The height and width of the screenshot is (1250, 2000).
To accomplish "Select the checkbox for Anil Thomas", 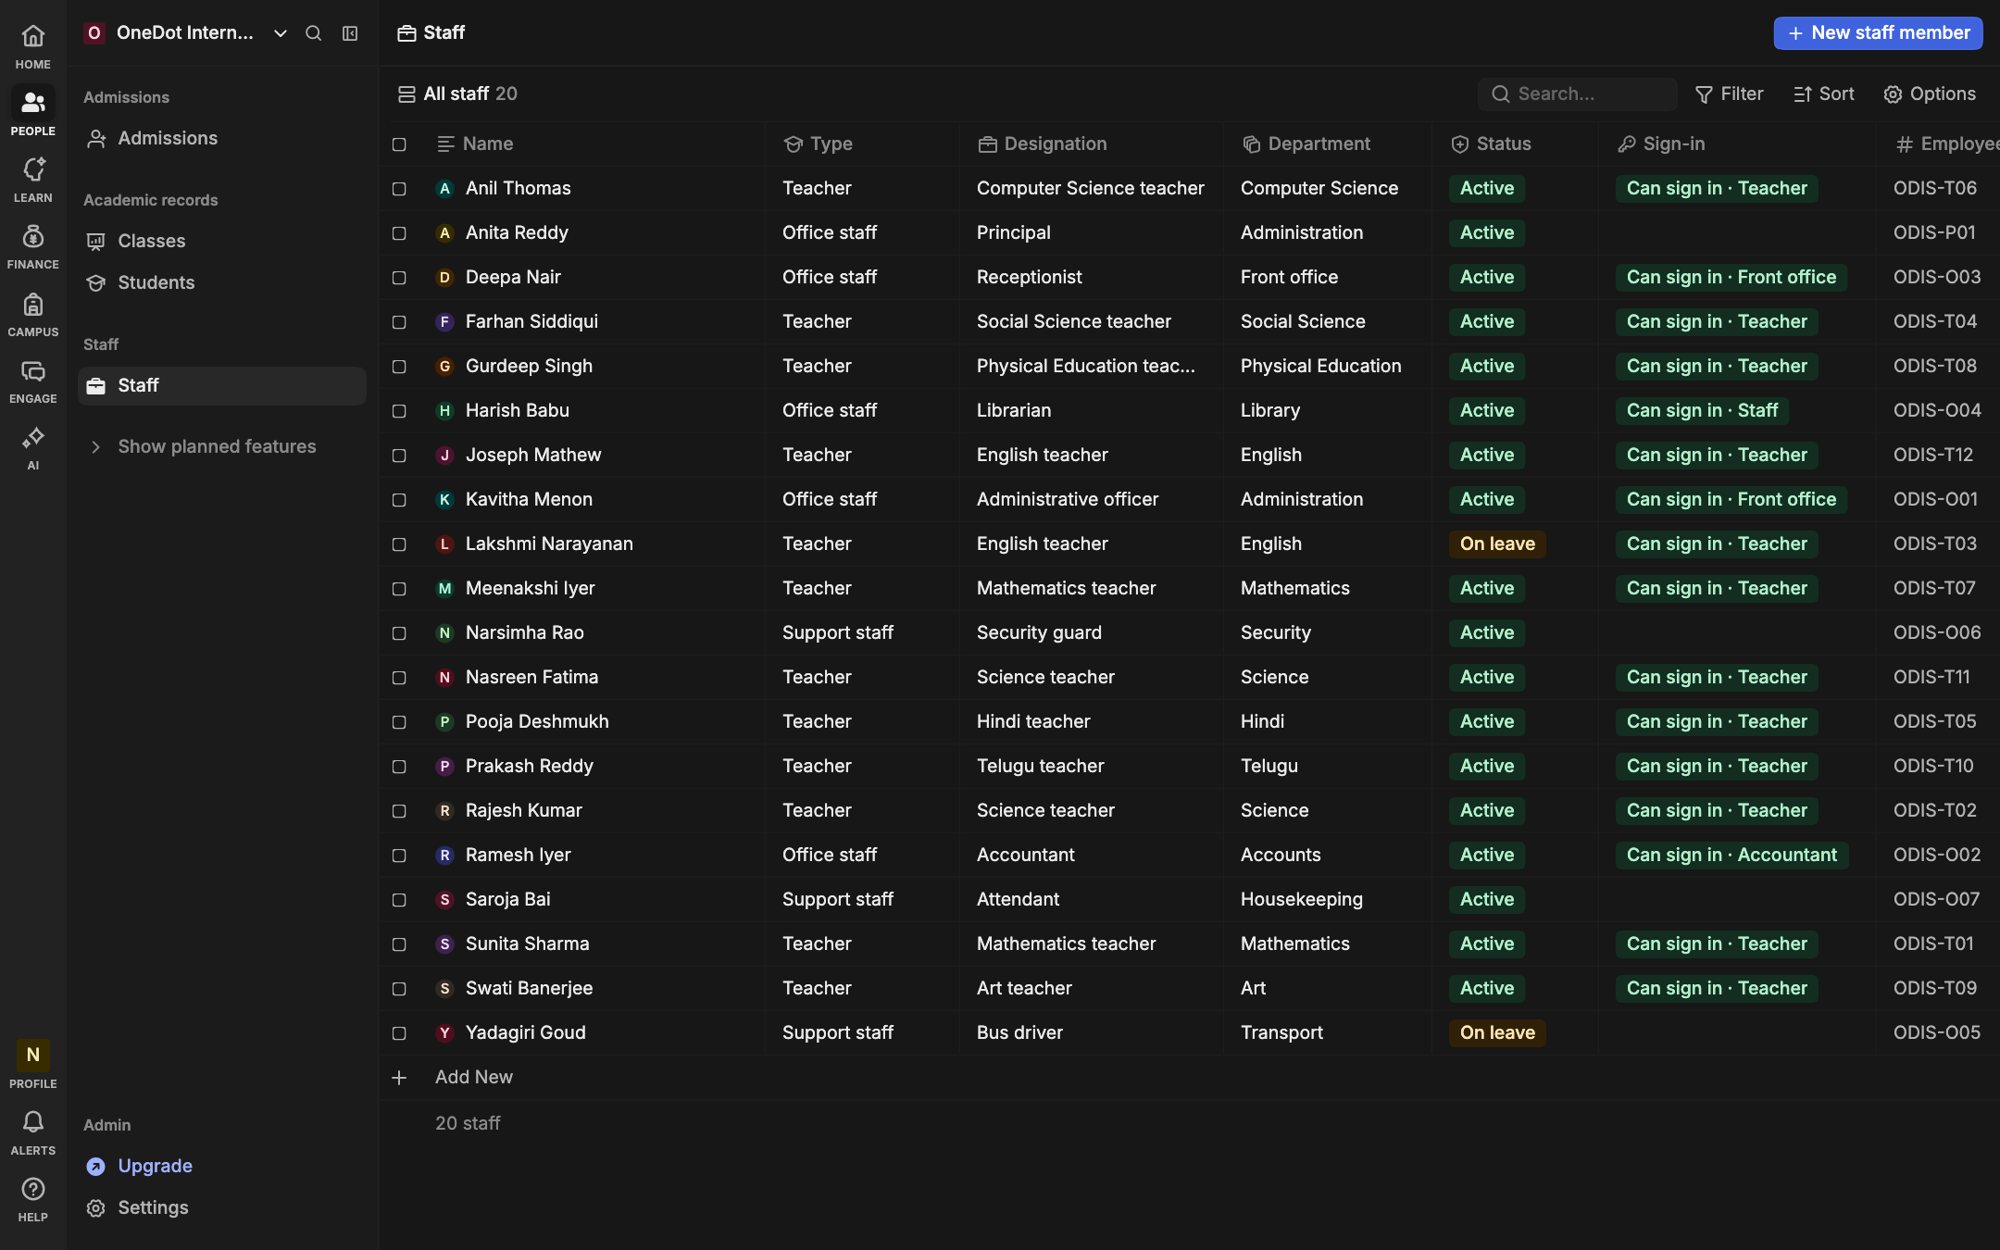I will point(399,189).
